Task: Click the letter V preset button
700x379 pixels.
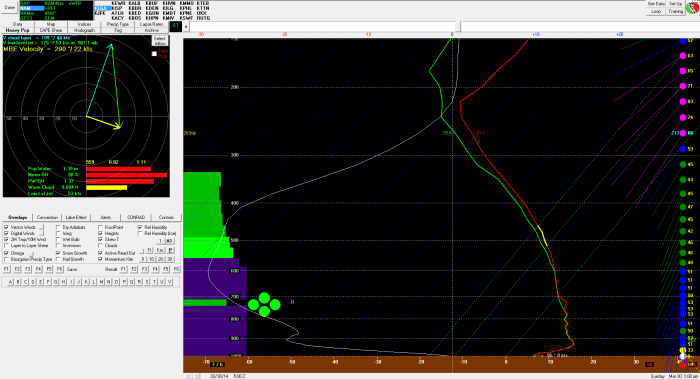Action: pyautogui.click(x=170, y=282)
